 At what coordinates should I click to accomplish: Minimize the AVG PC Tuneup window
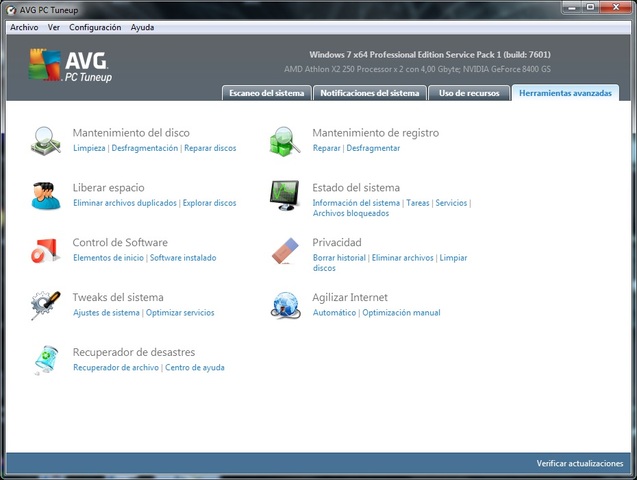pos(572,7)
